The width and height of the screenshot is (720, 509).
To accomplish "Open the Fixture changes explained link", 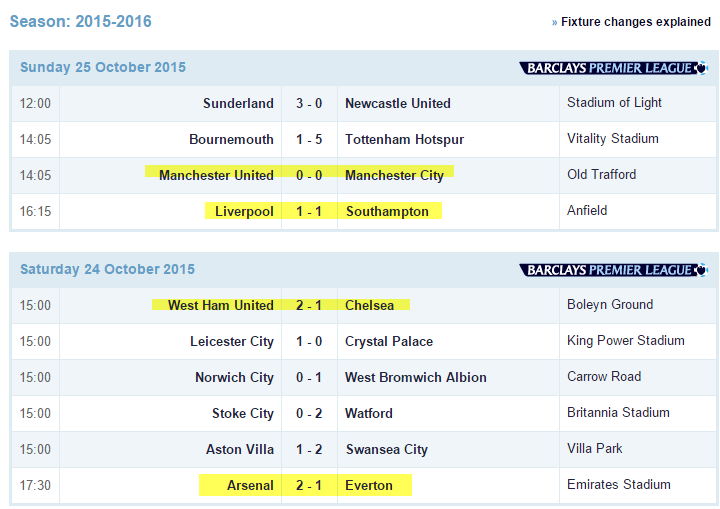I will [x=636, y=22].
